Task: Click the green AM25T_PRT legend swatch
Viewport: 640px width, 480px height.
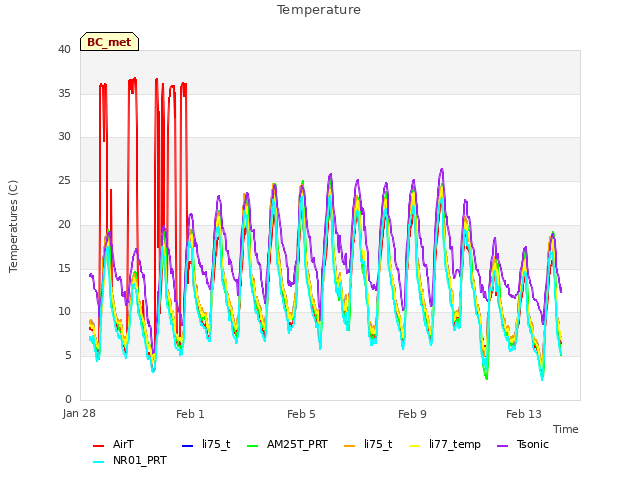Action: [x=253, y=445]
